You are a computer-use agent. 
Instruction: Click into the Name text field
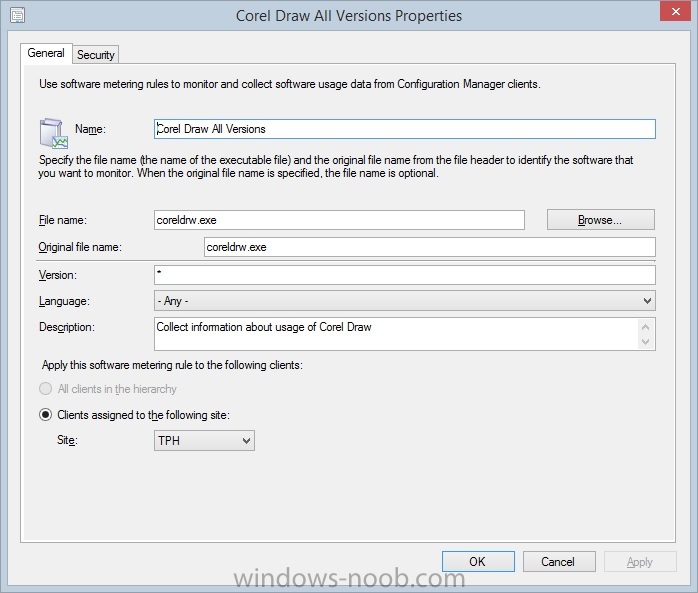tap(405, 129)
